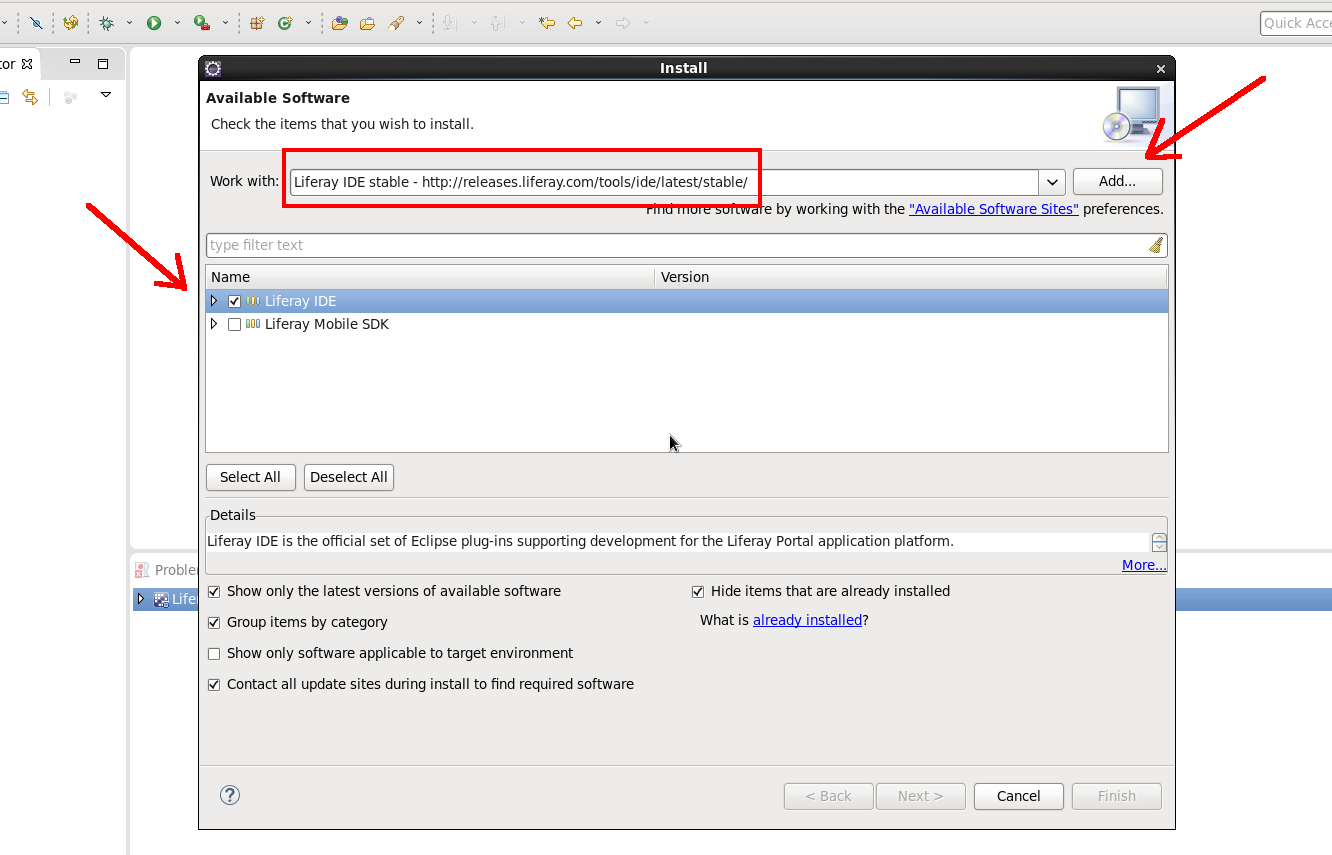Enable Show only software applicable to target environment
The image size is (1332, 855).
[x=214, y=653]
